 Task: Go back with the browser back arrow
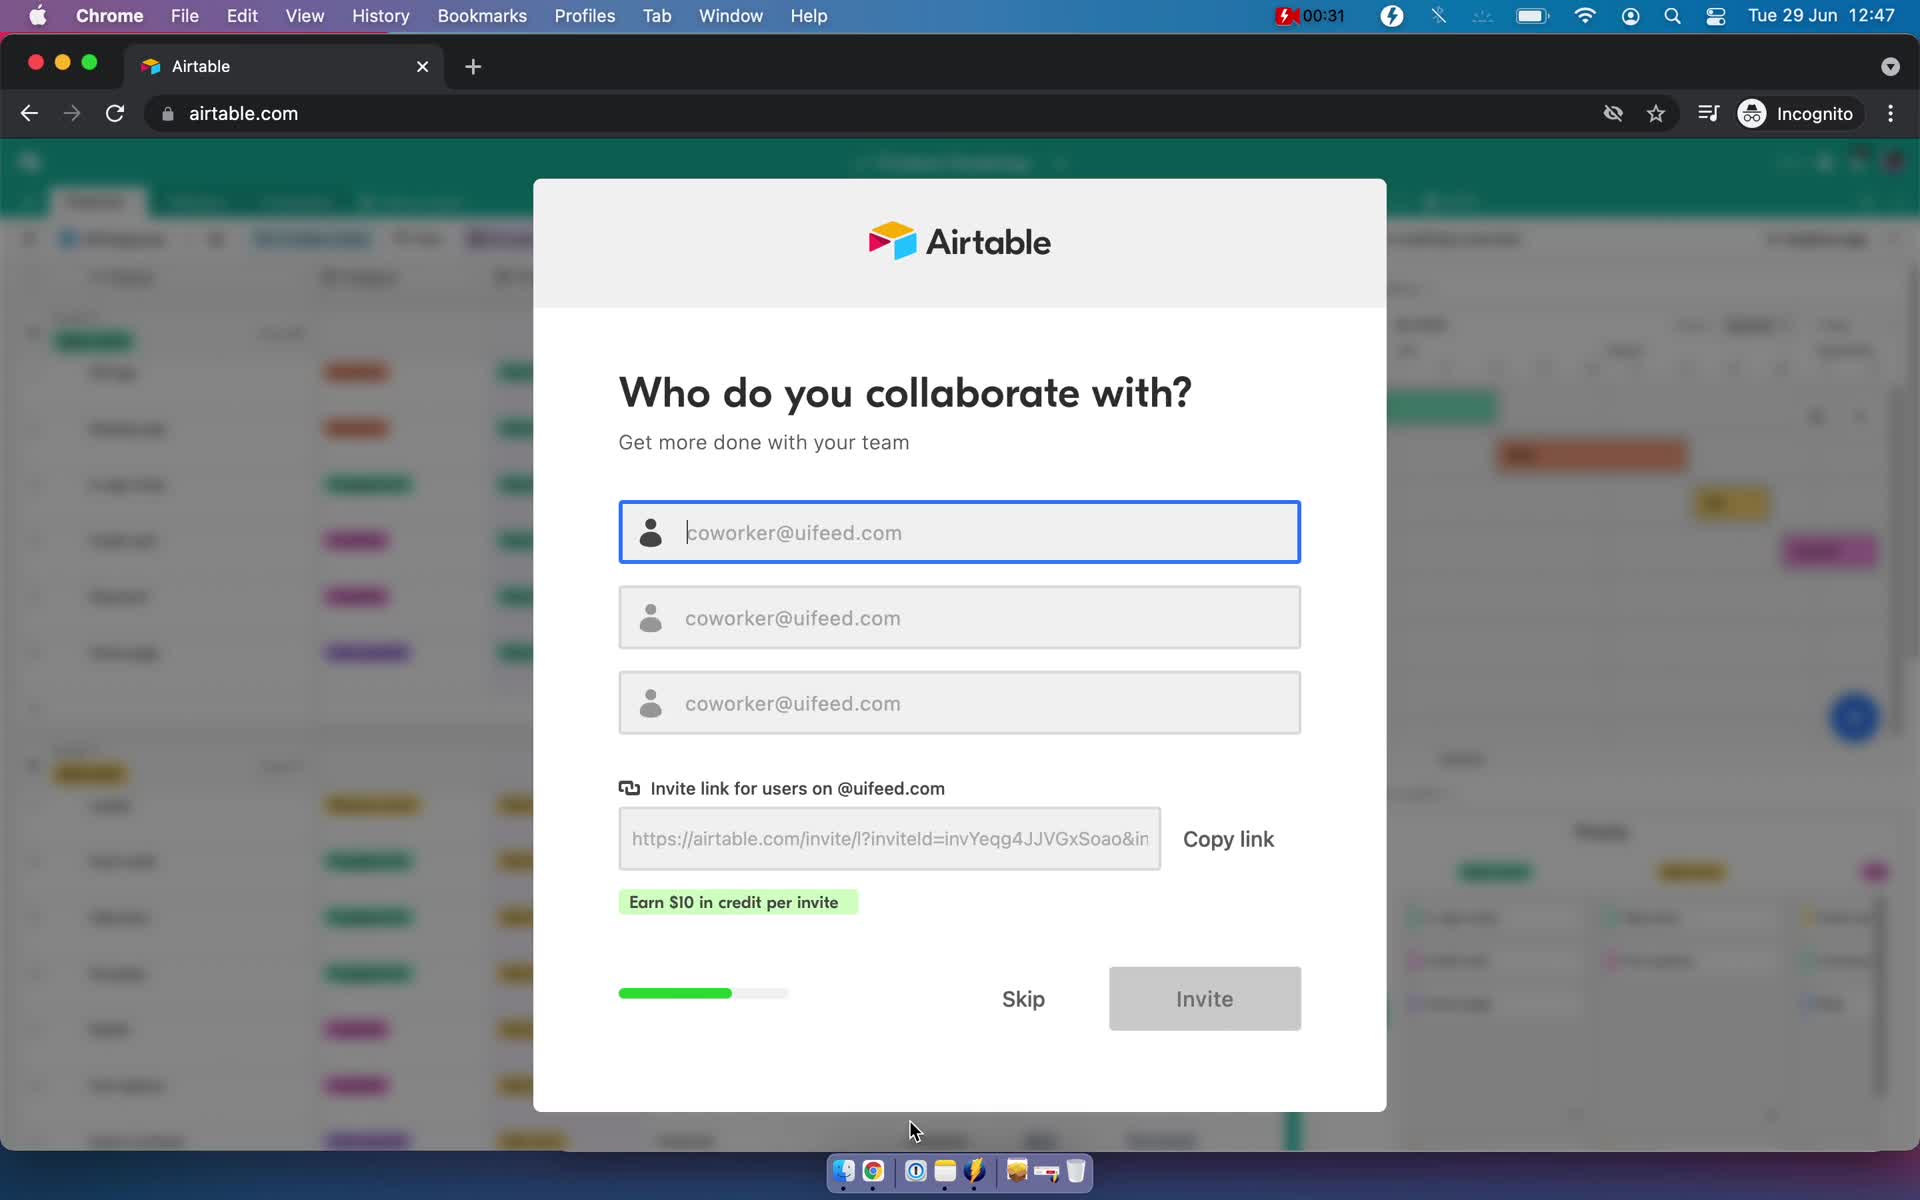pyautogui.click(x=29, y=113)
